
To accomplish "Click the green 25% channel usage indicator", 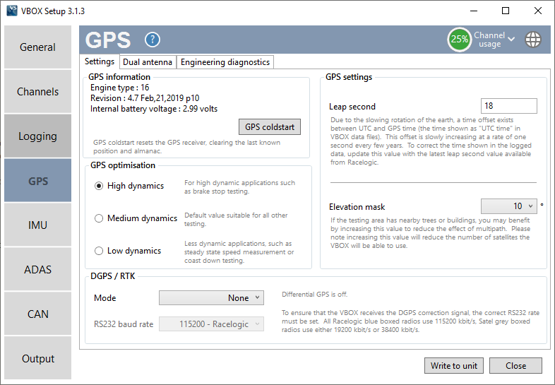I will coord(459,39).
